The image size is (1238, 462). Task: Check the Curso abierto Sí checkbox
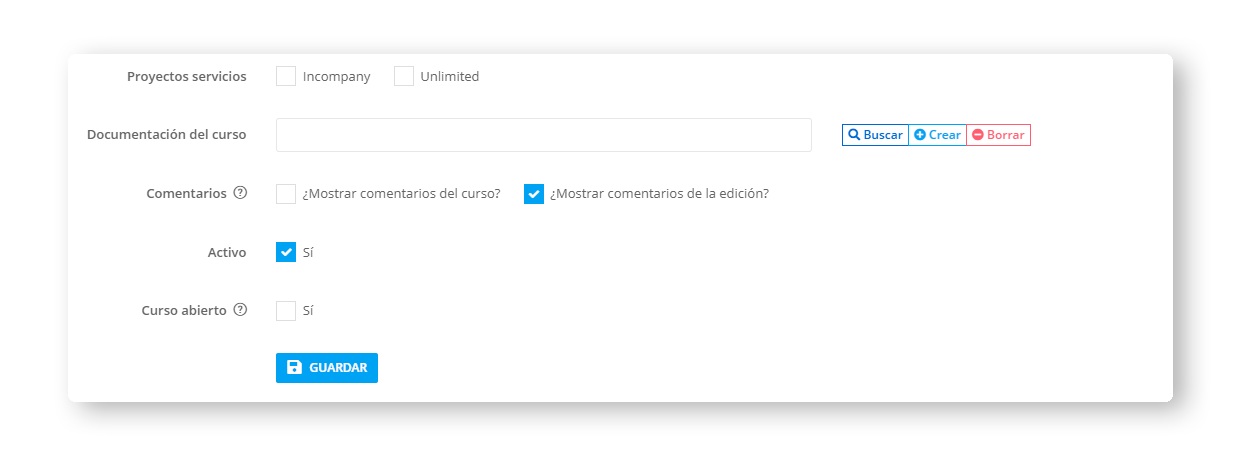(286, 311)
